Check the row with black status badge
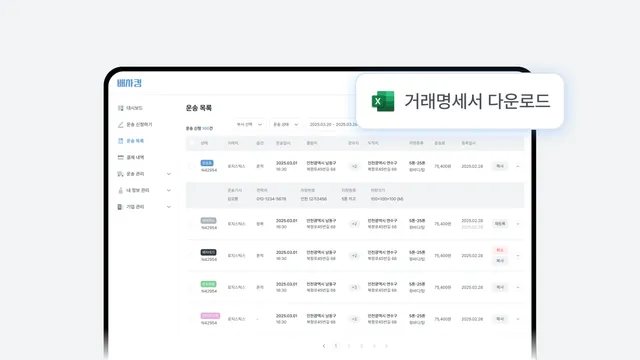 point(191,256)
